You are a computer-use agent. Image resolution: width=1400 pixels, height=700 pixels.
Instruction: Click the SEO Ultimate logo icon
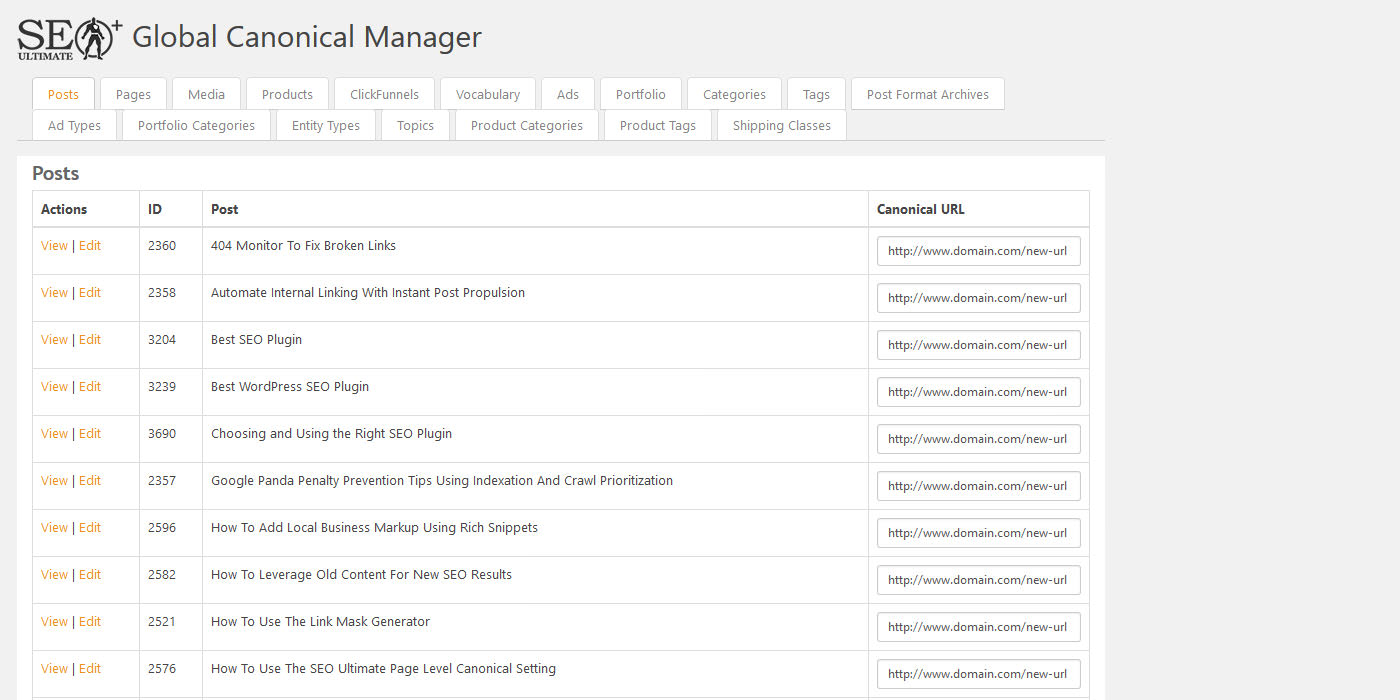[x=69, y=38]
